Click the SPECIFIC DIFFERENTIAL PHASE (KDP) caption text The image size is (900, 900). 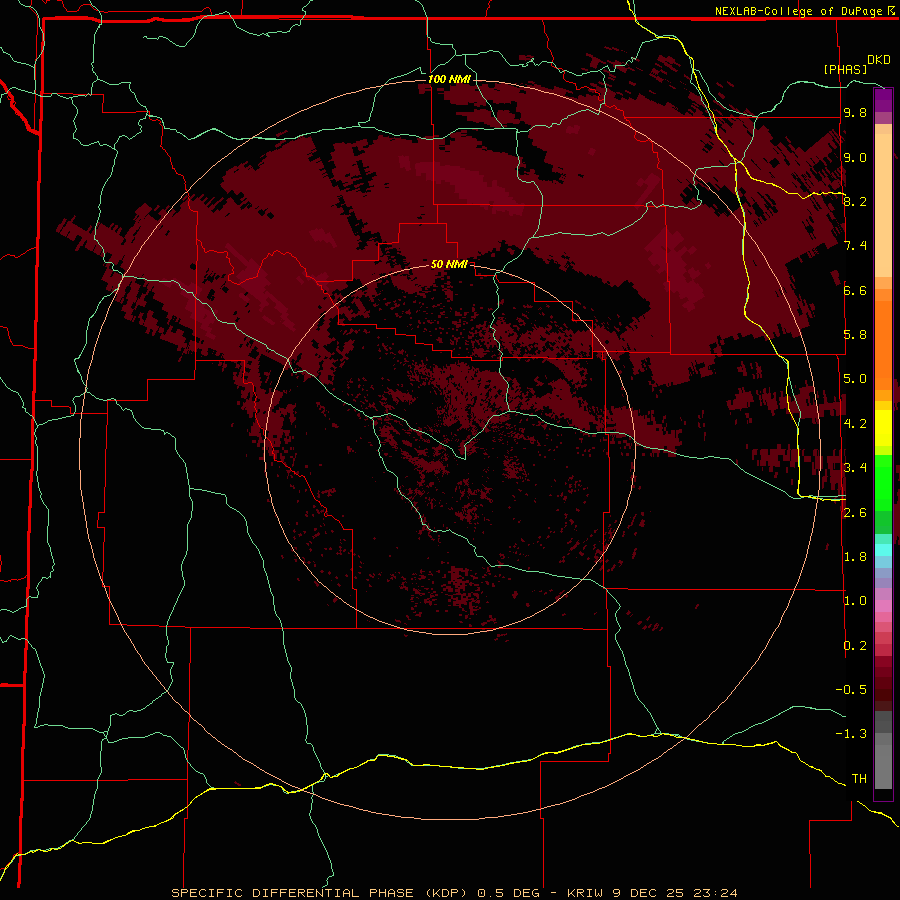(x=321, y=893)
